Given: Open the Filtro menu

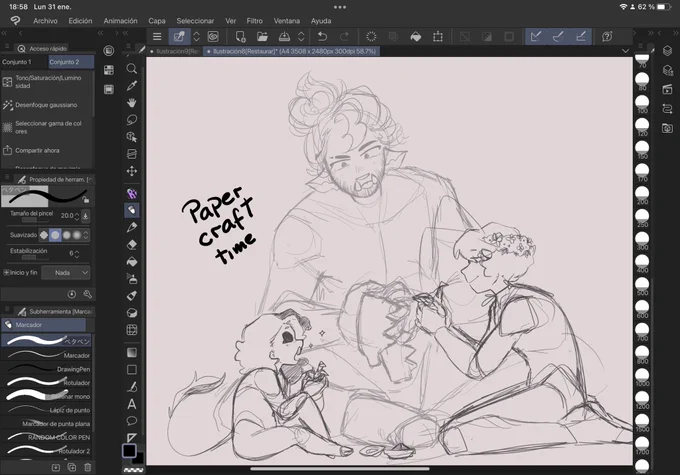Looking at the screenshot, I should 255,21.
